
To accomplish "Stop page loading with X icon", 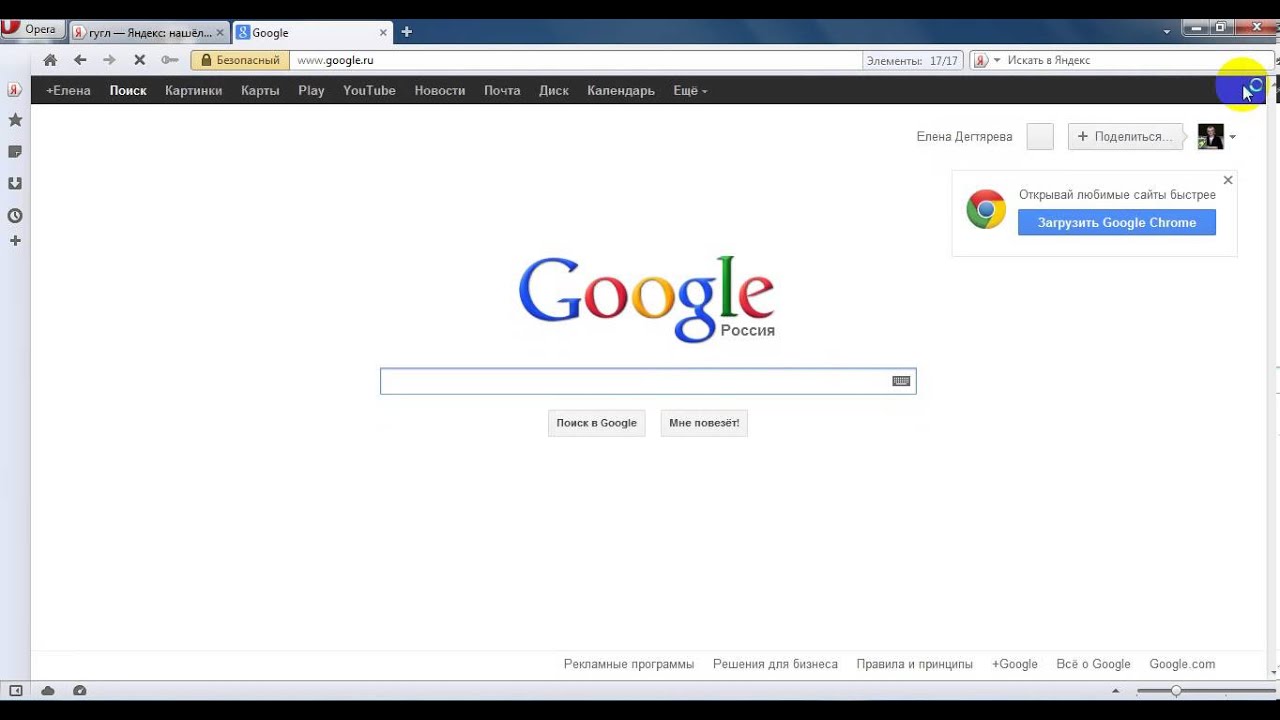I will (139, 60).
